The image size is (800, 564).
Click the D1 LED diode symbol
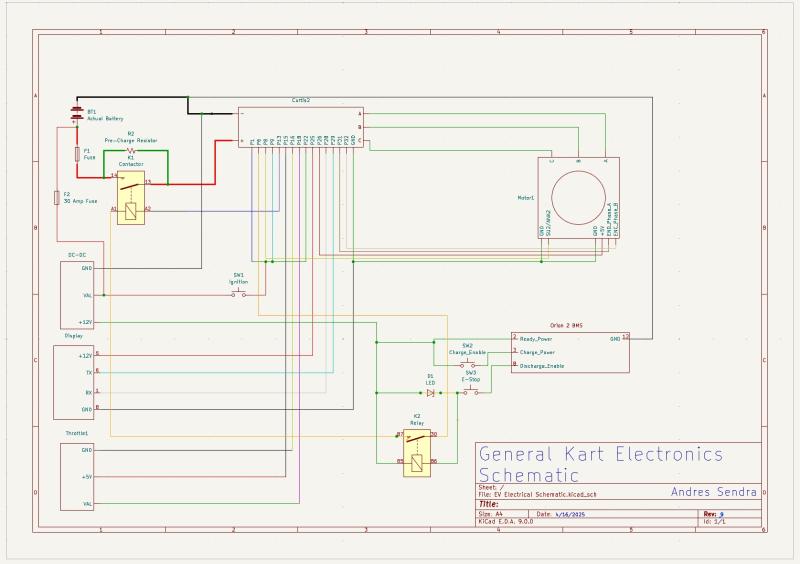click(x=430, y=393)
